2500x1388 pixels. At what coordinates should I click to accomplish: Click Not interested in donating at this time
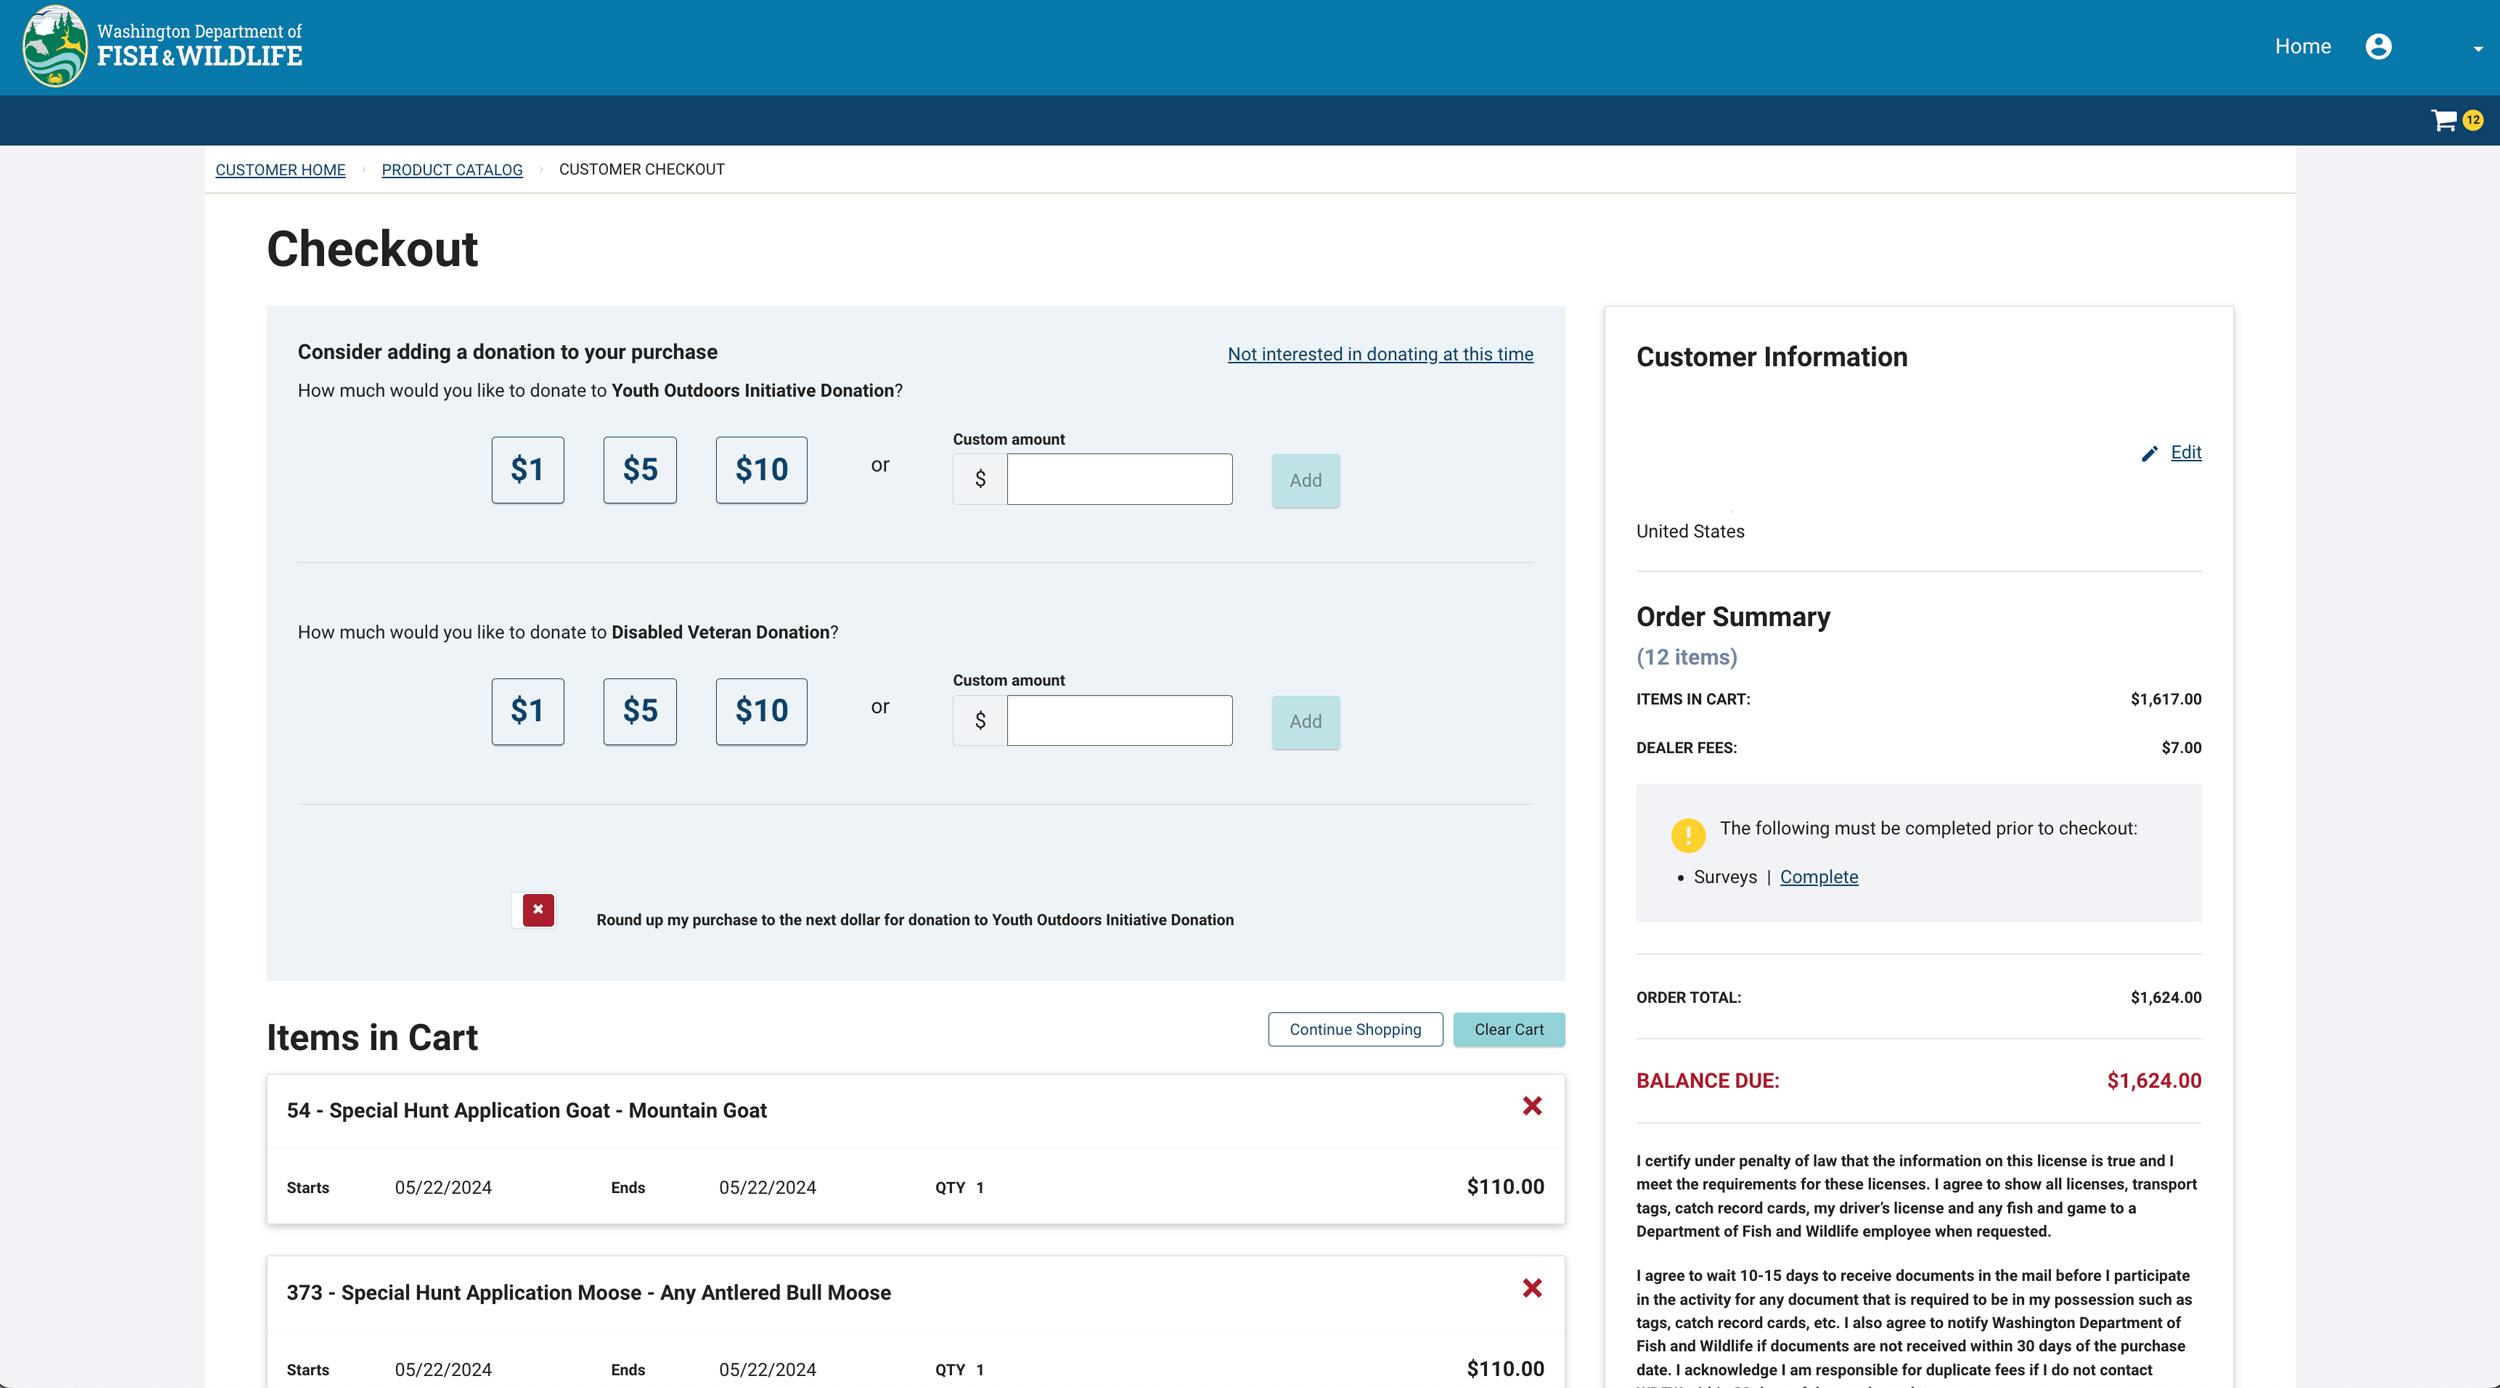click(1380, 354)
